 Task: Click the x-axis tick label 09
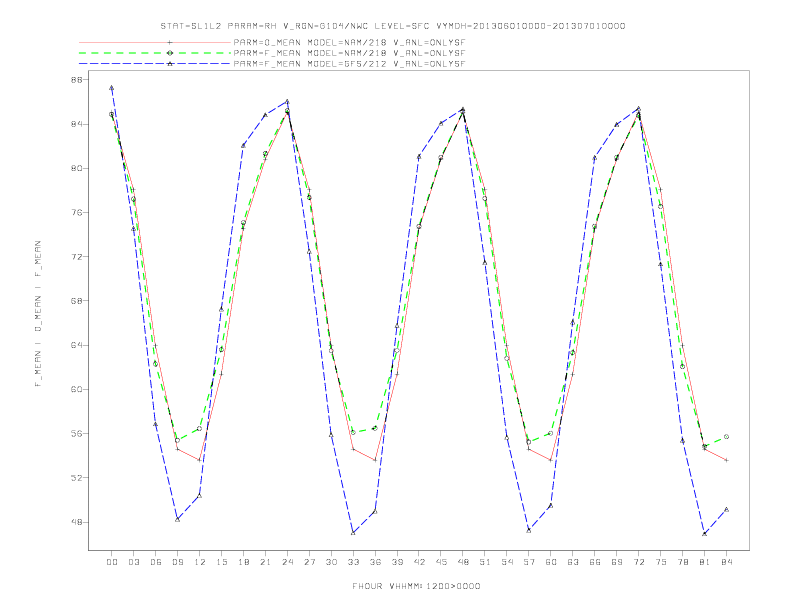pyautogui.click(x=177, y=562)
